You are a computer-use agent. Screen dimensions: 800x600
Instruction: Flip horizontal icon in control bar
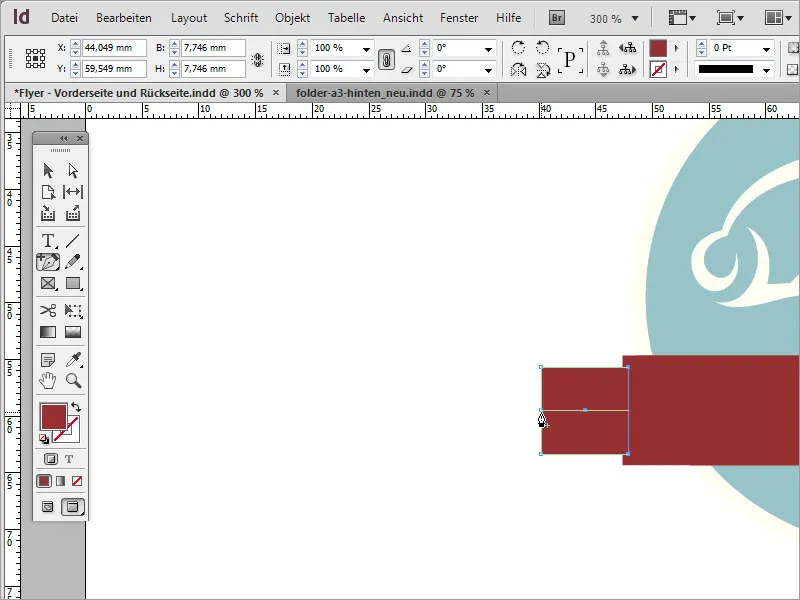point(518,69)
